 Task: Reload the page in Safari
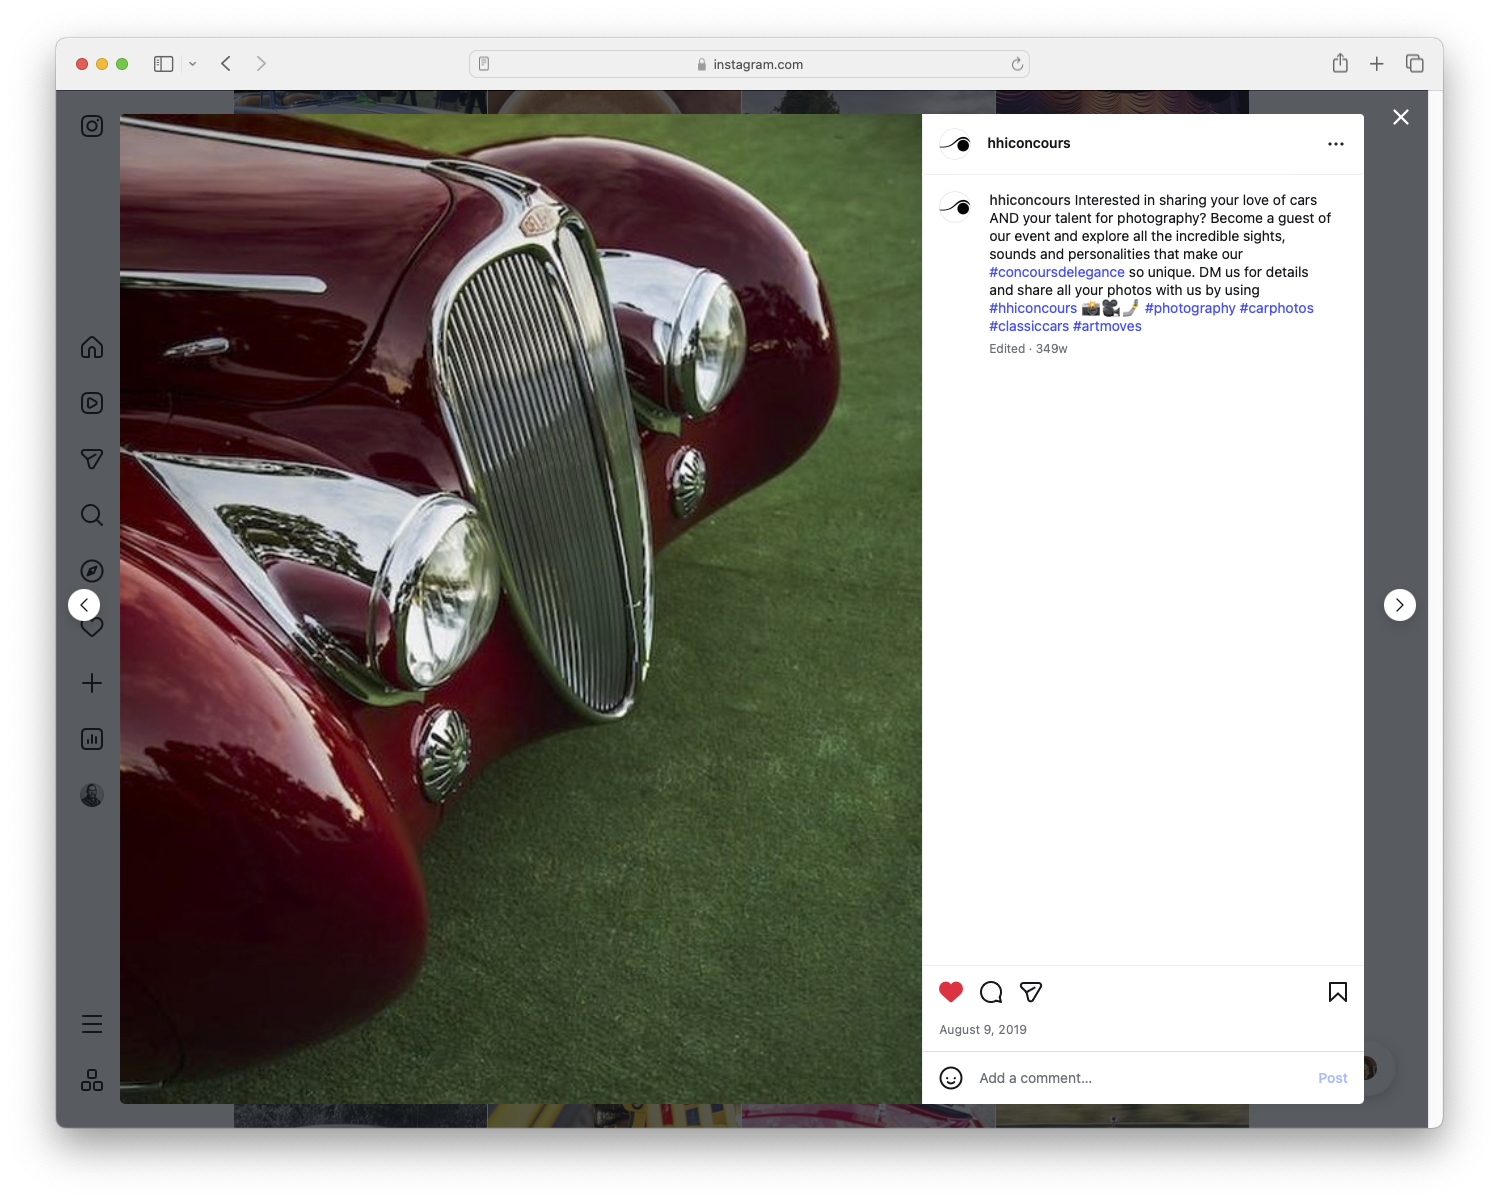point(1017,64)
